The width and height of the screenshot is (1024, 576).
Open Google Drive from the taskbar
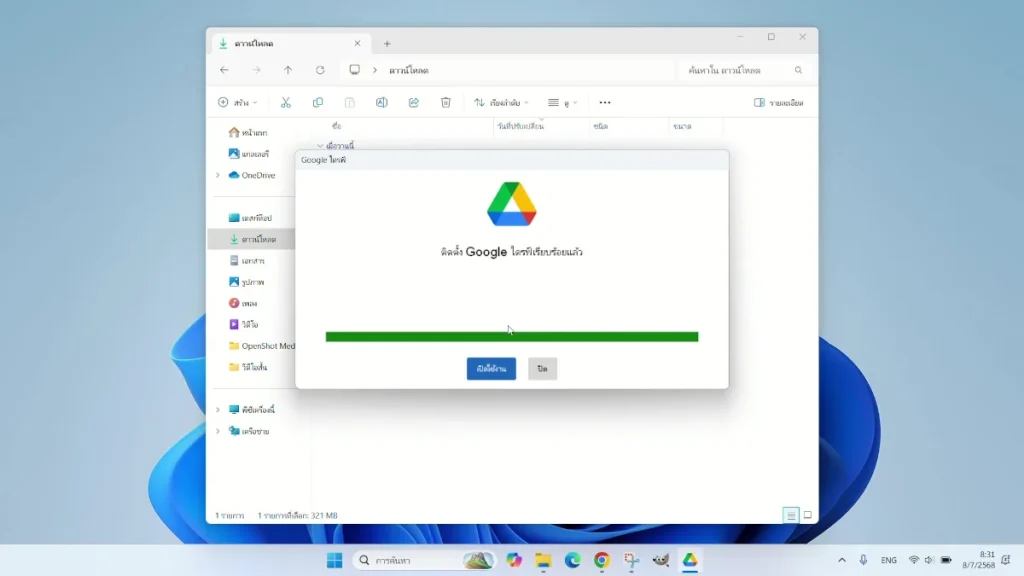coord(690,560)
